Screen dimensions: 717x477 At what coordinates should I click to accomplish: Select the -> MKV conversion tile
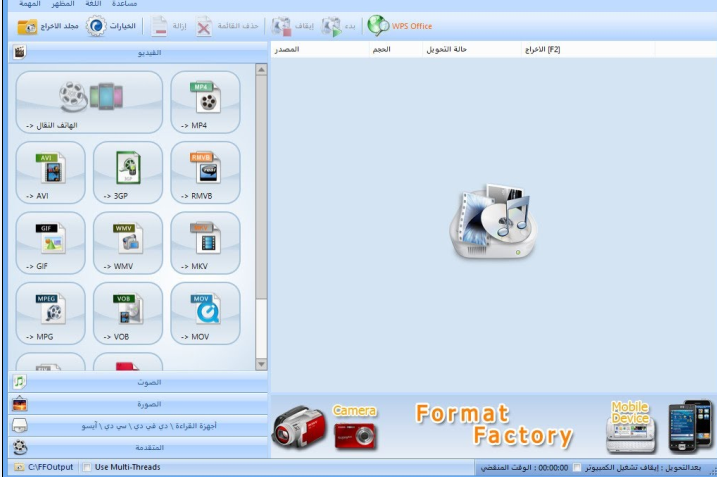[x=205, y=243]
